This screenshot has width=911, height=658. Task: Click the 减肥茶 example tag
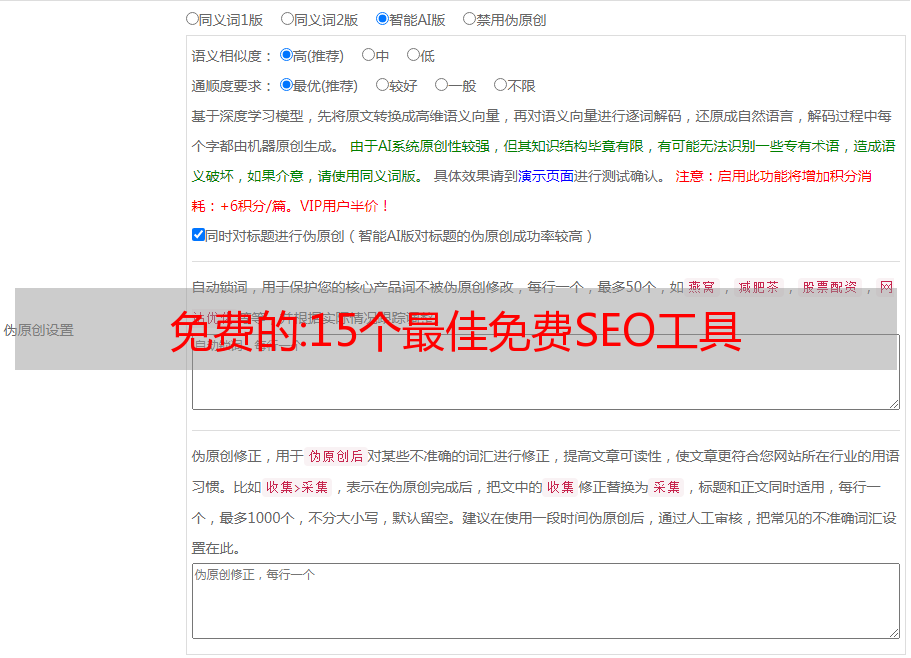tap(758, 287)
